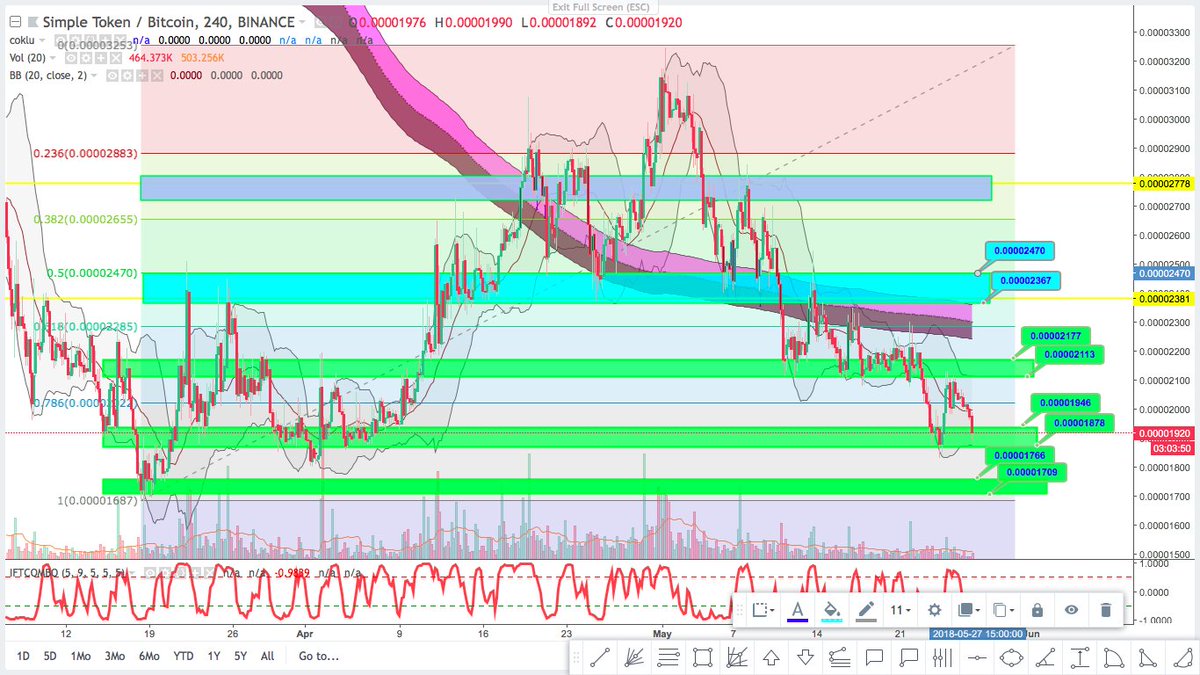This screenshot has width=1200, height=675.
Task: Delete the drawing with trash icon
Action: [1106, 610]
